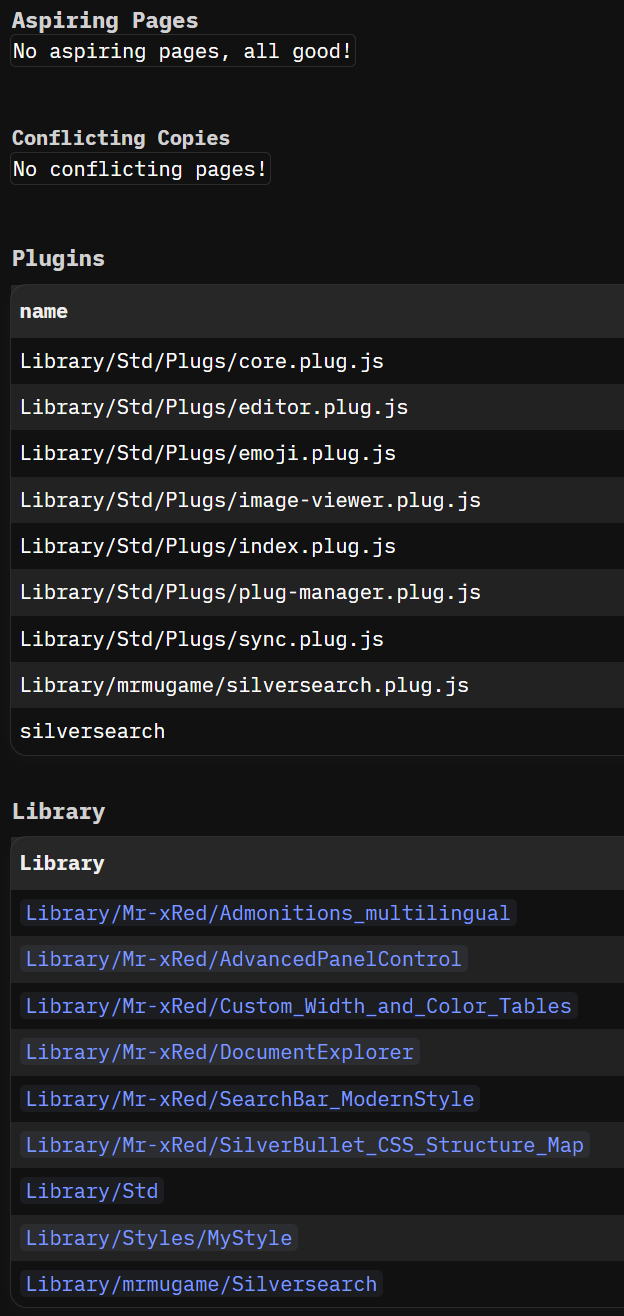Click Library/mrmugame/silversearch.plug.js plugin row
Viewport: 624px width, 1316px height.
[x=244, y=685]
